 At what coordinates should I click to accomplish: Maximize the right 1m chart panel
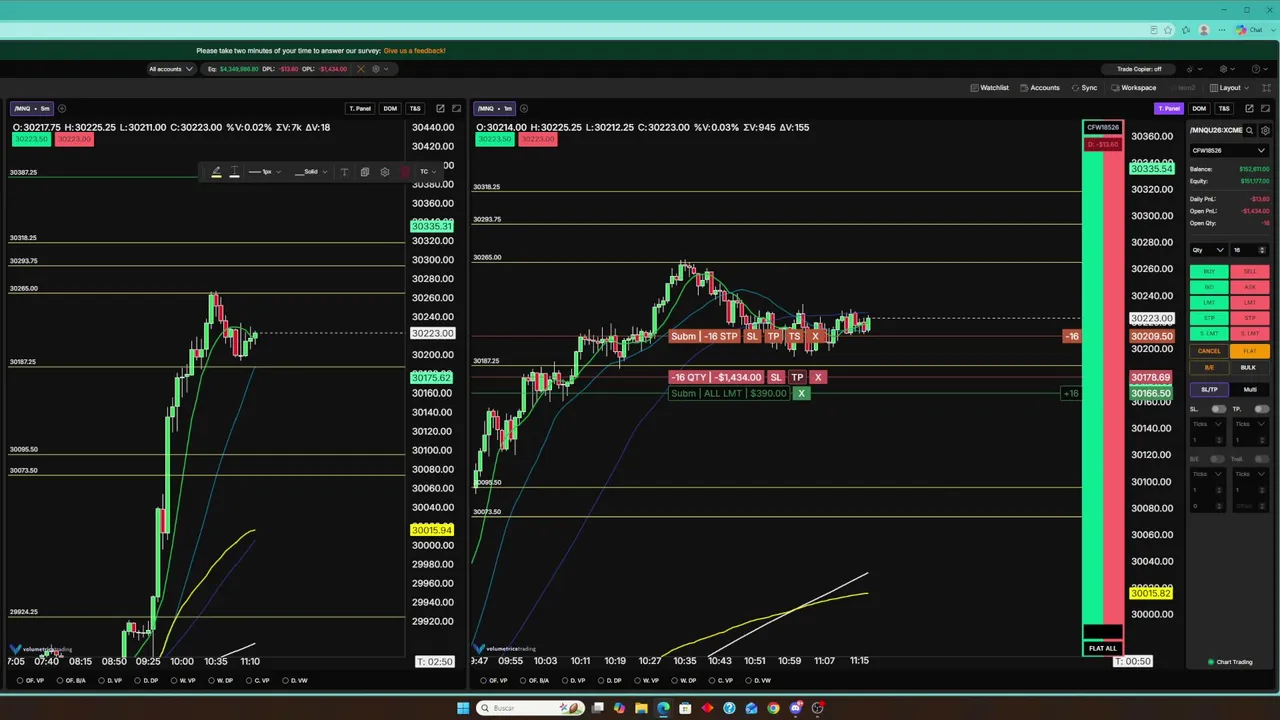[x=1267, y=108]
